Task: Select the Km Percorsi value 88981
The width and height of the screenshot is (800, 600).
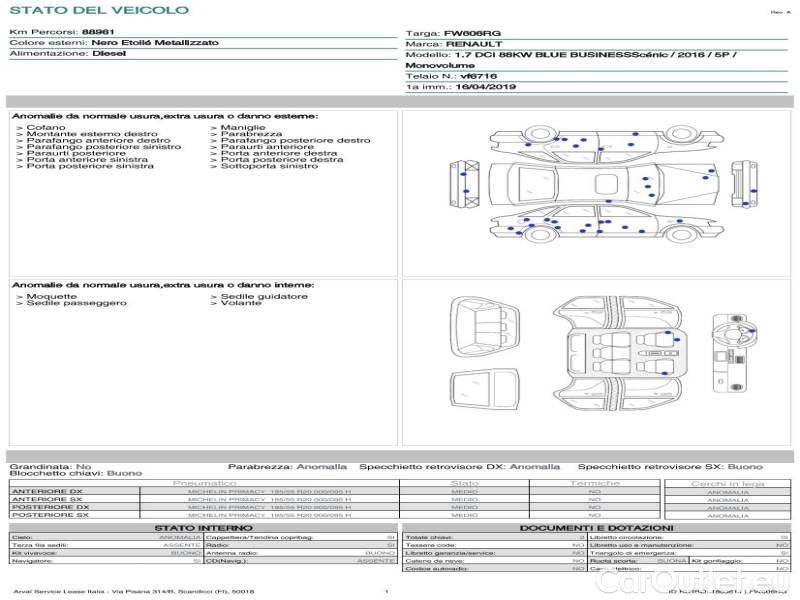Action: (98, 32)
